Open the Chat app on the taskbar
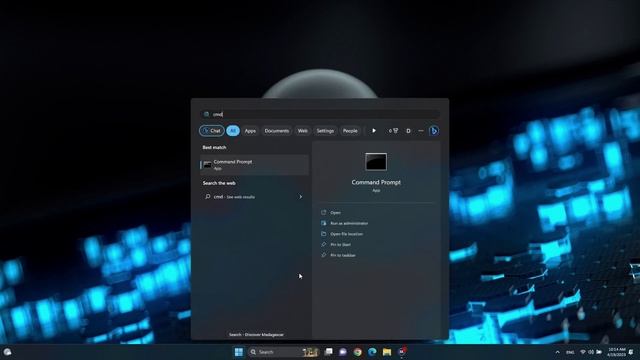640x360 pixels. click(x=343, y=352)
